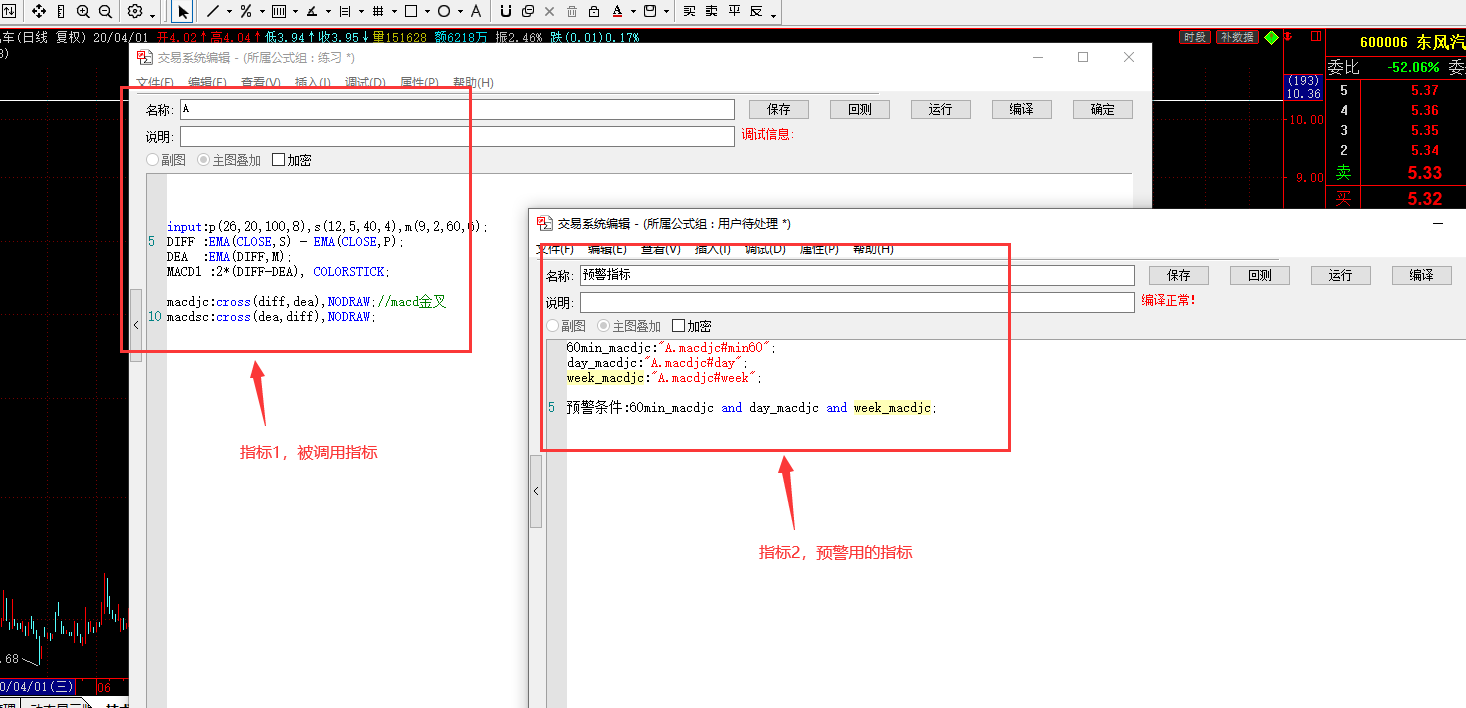
Task: Open 文件(F) menu in 预警指标 window
Action: pos(555,249)
